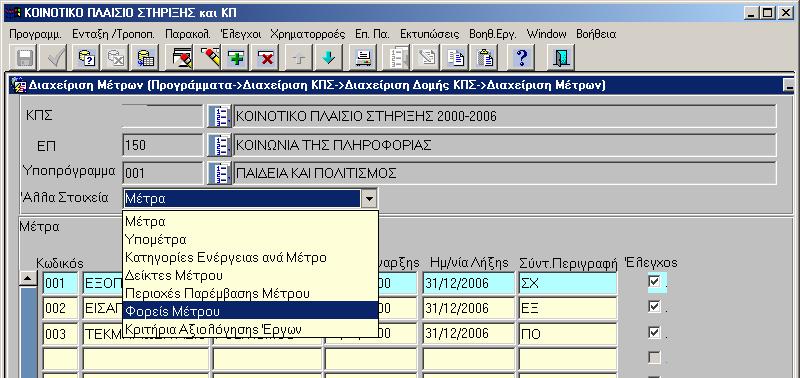Select Περιοχές Παρέμβασης Μέτρου option
800x378 pixels.
251,293
